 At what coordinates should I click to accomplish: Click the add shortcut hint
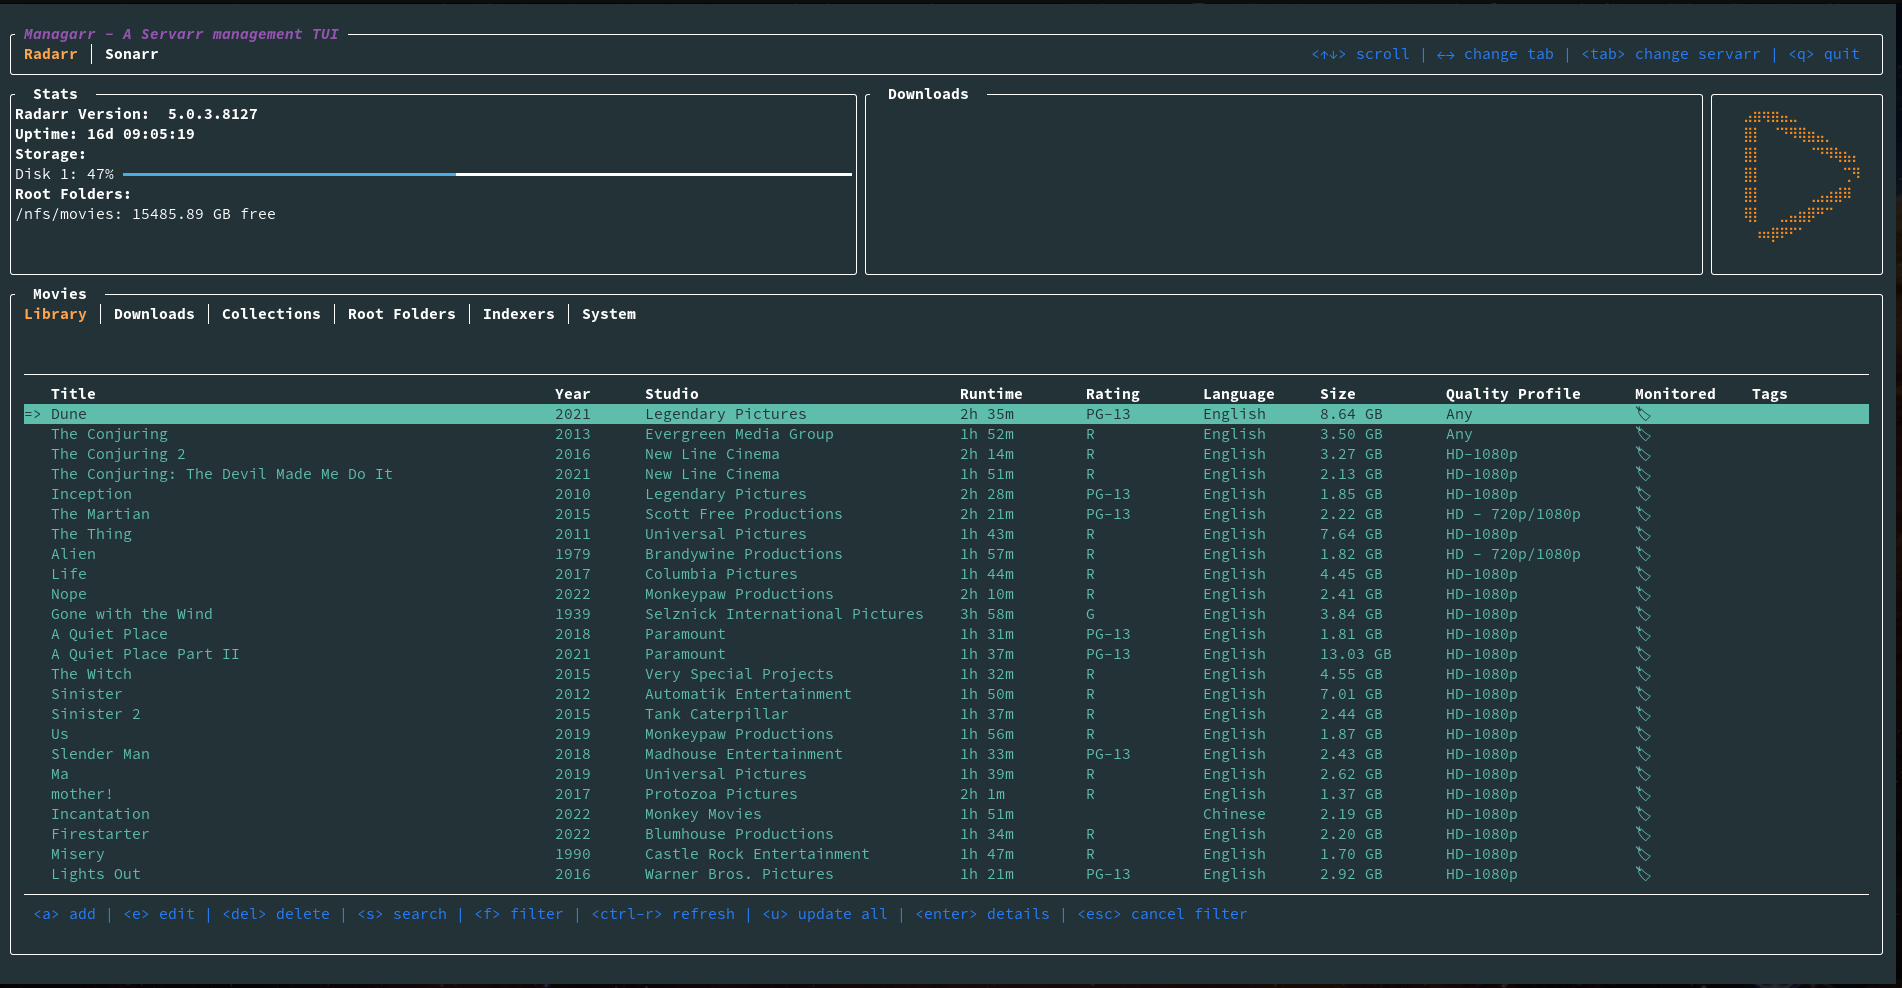(x=65, y=914)
